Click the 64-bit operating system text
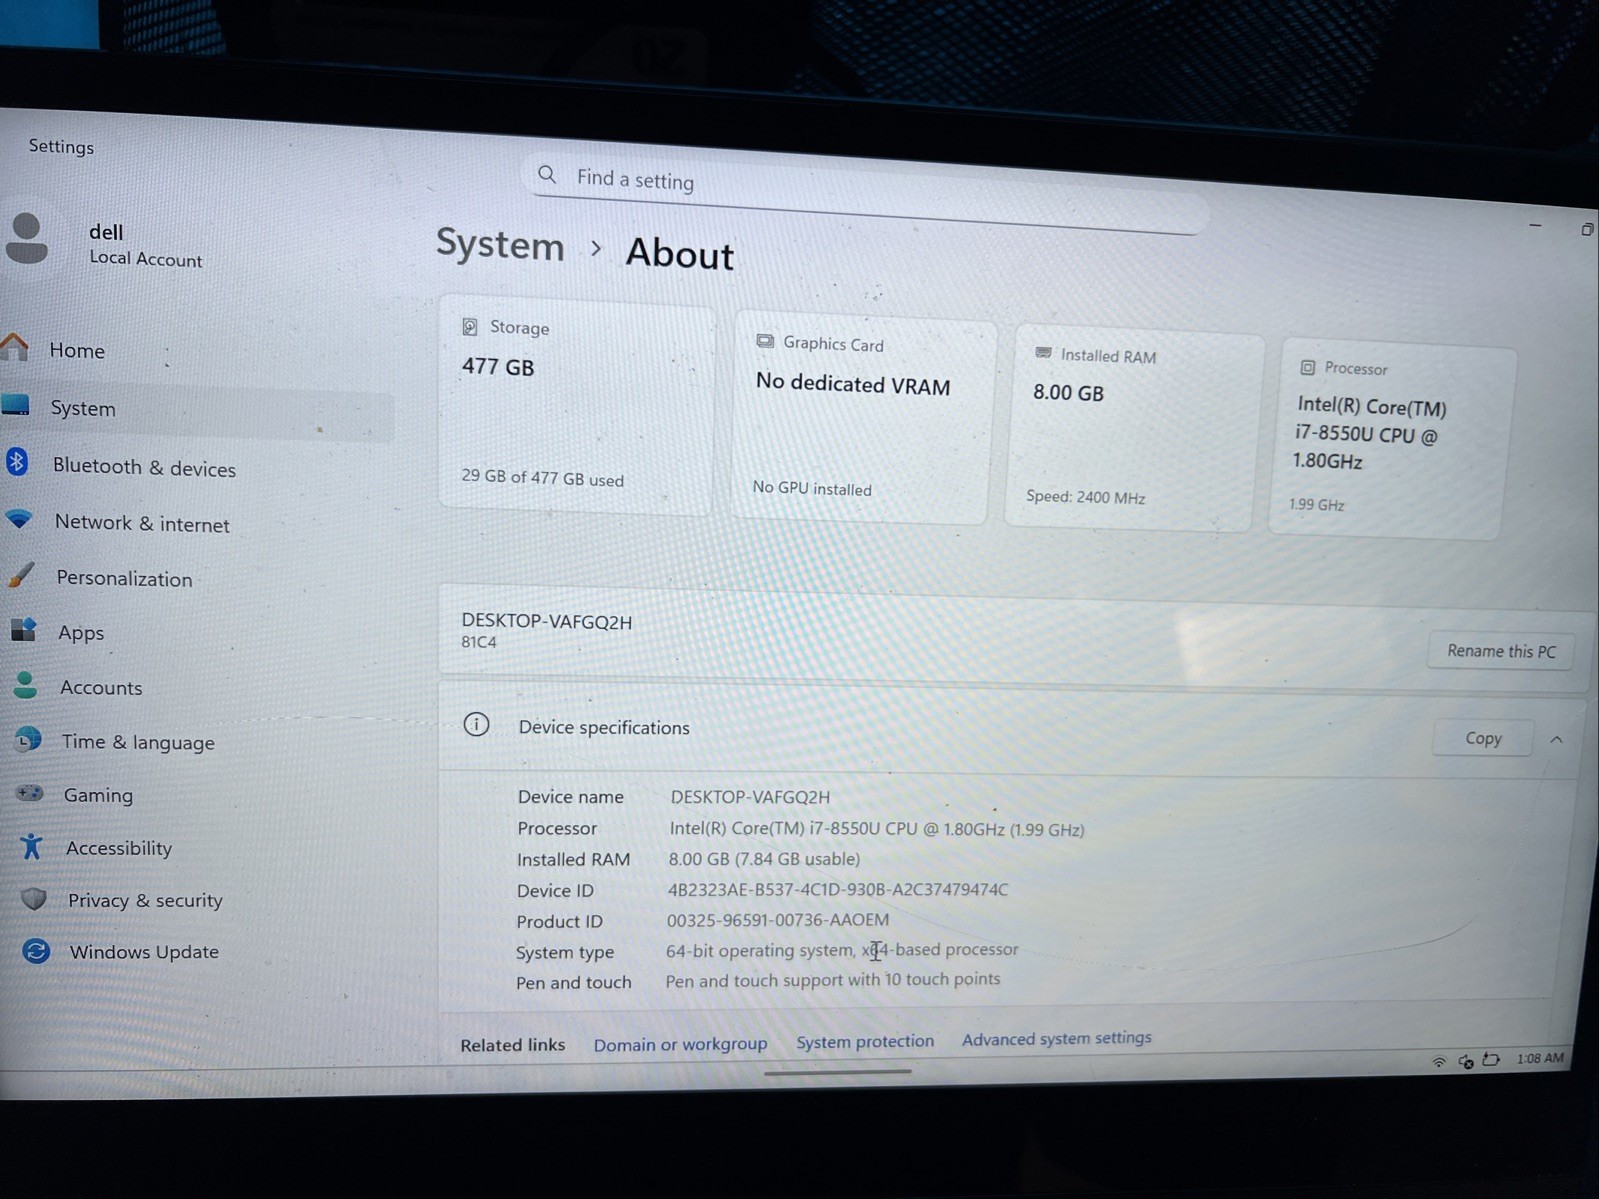The image size is (1599, 1199). pyautogui.click(x=842, y=949)
